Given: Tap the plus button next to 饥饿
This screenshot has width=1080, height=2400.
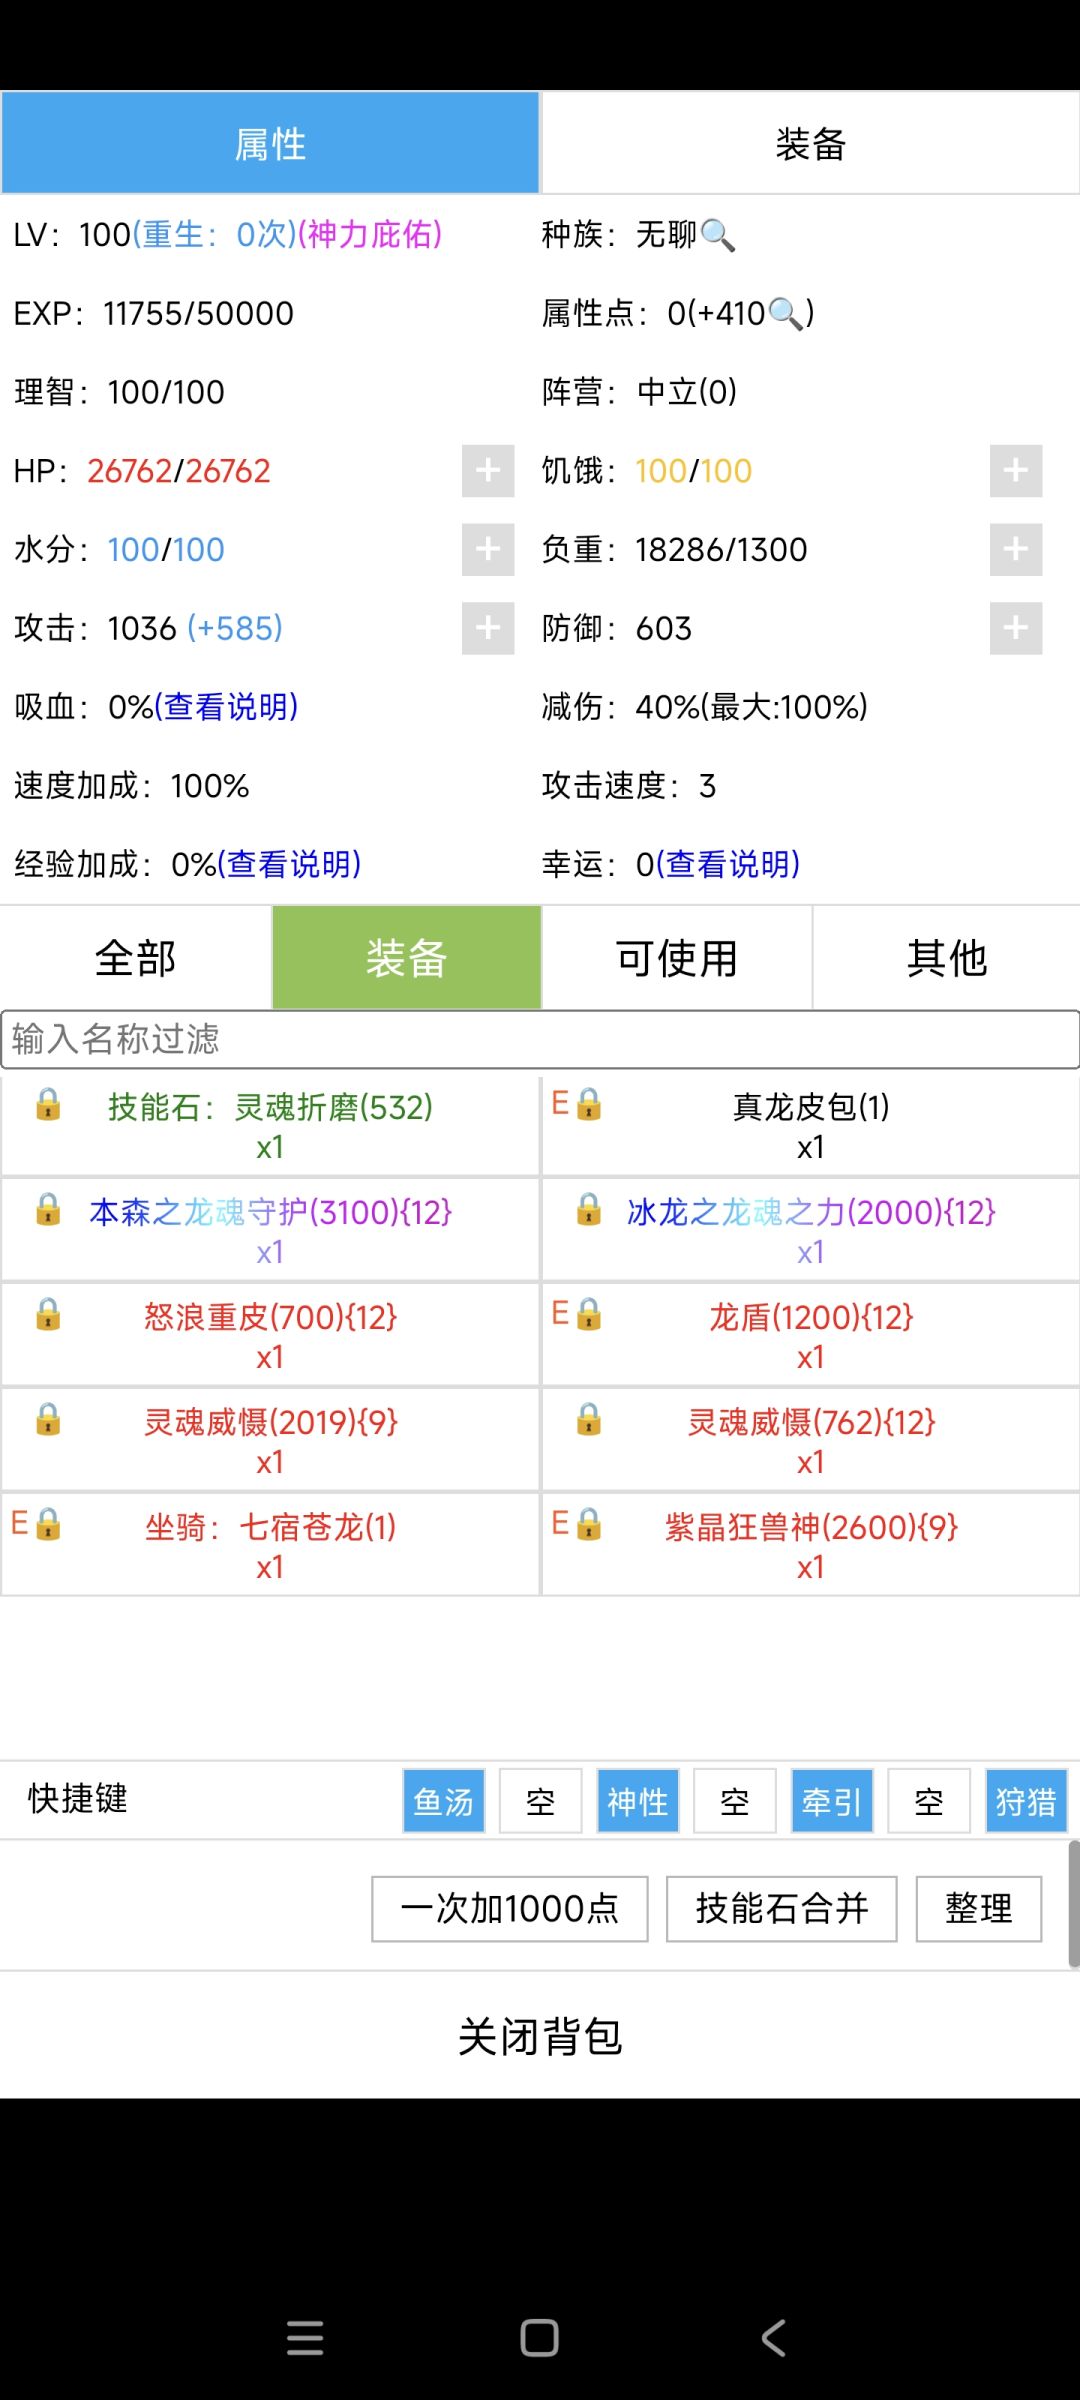Looking at the screenshot, I should click(1016, 471).
